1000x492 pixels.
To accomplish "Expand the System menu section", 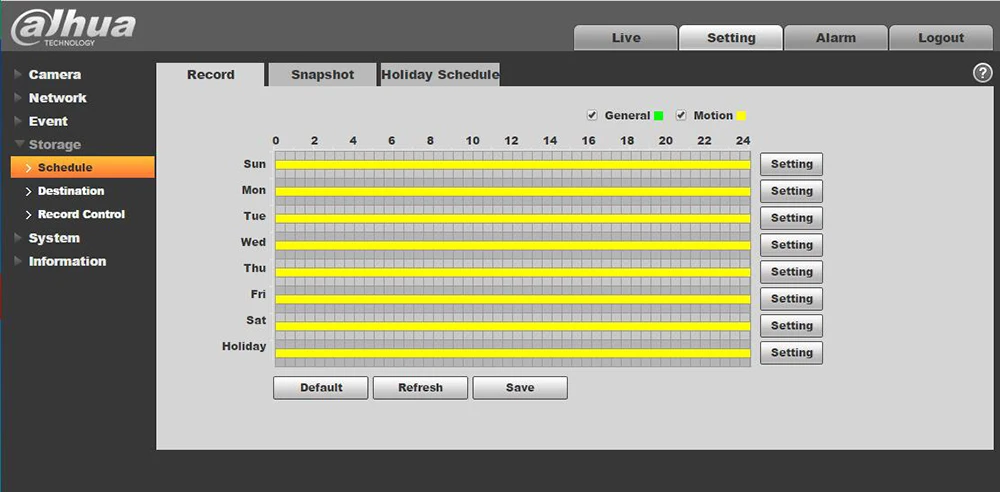I will click(54, 238).
